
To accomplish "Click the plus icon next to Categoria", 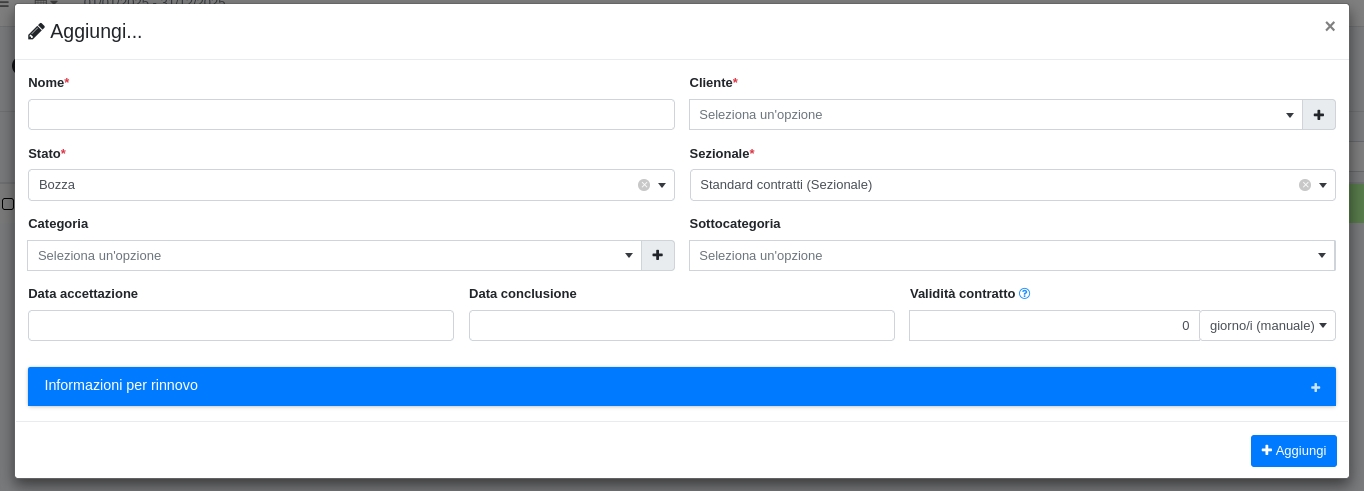I will click(657, 256).
